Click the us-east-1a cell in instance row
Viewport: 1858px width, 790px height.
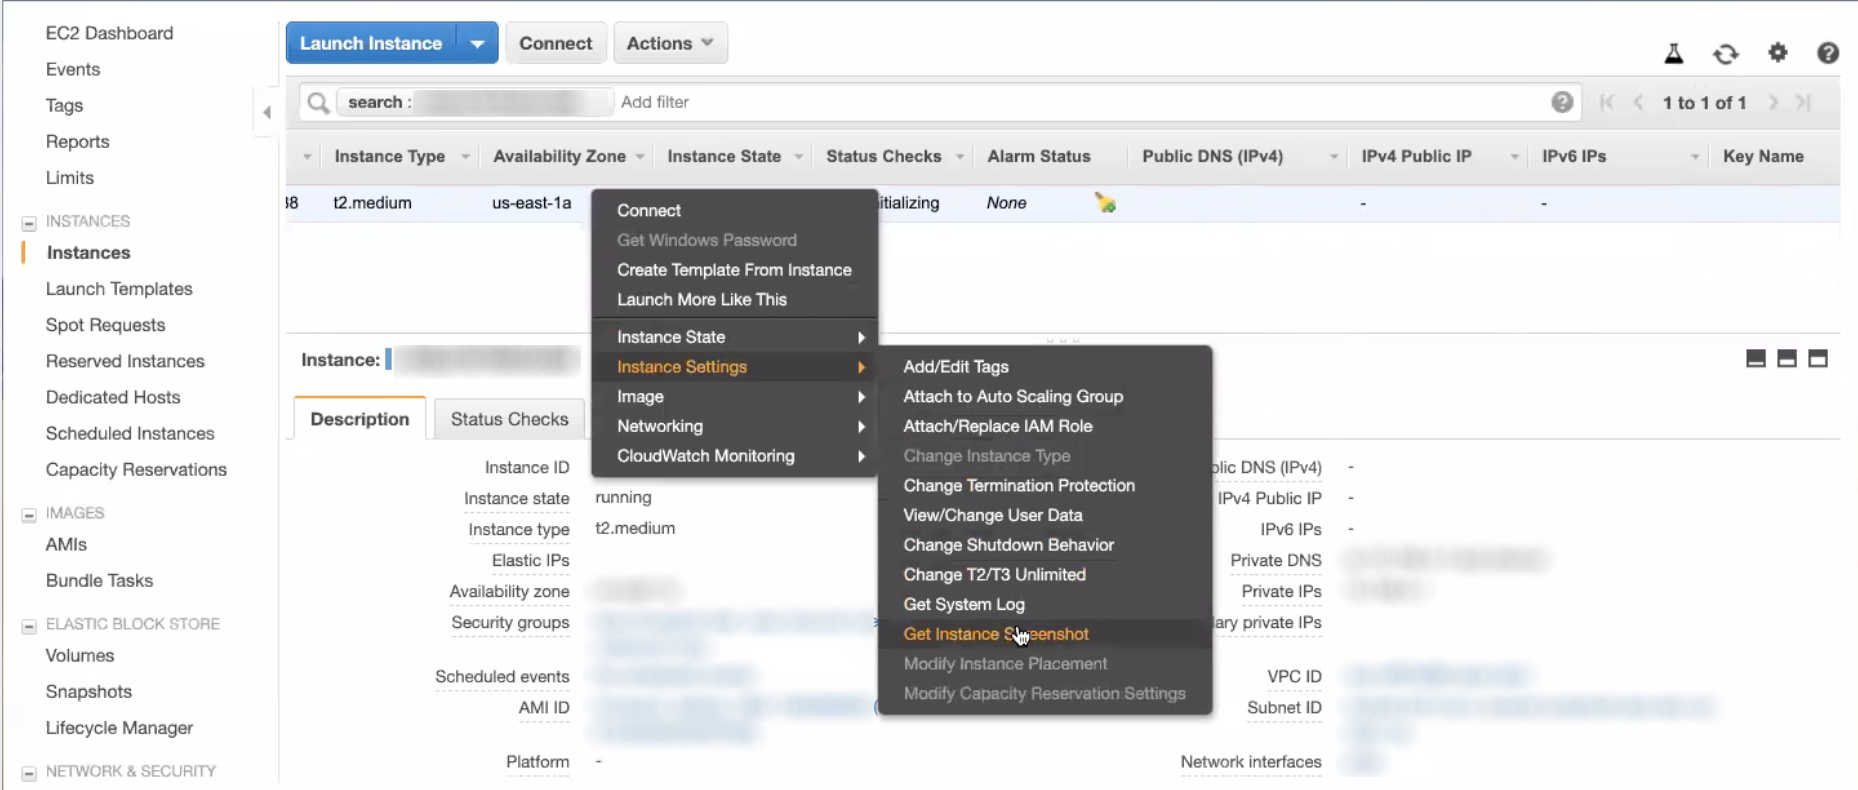(532, 203)
